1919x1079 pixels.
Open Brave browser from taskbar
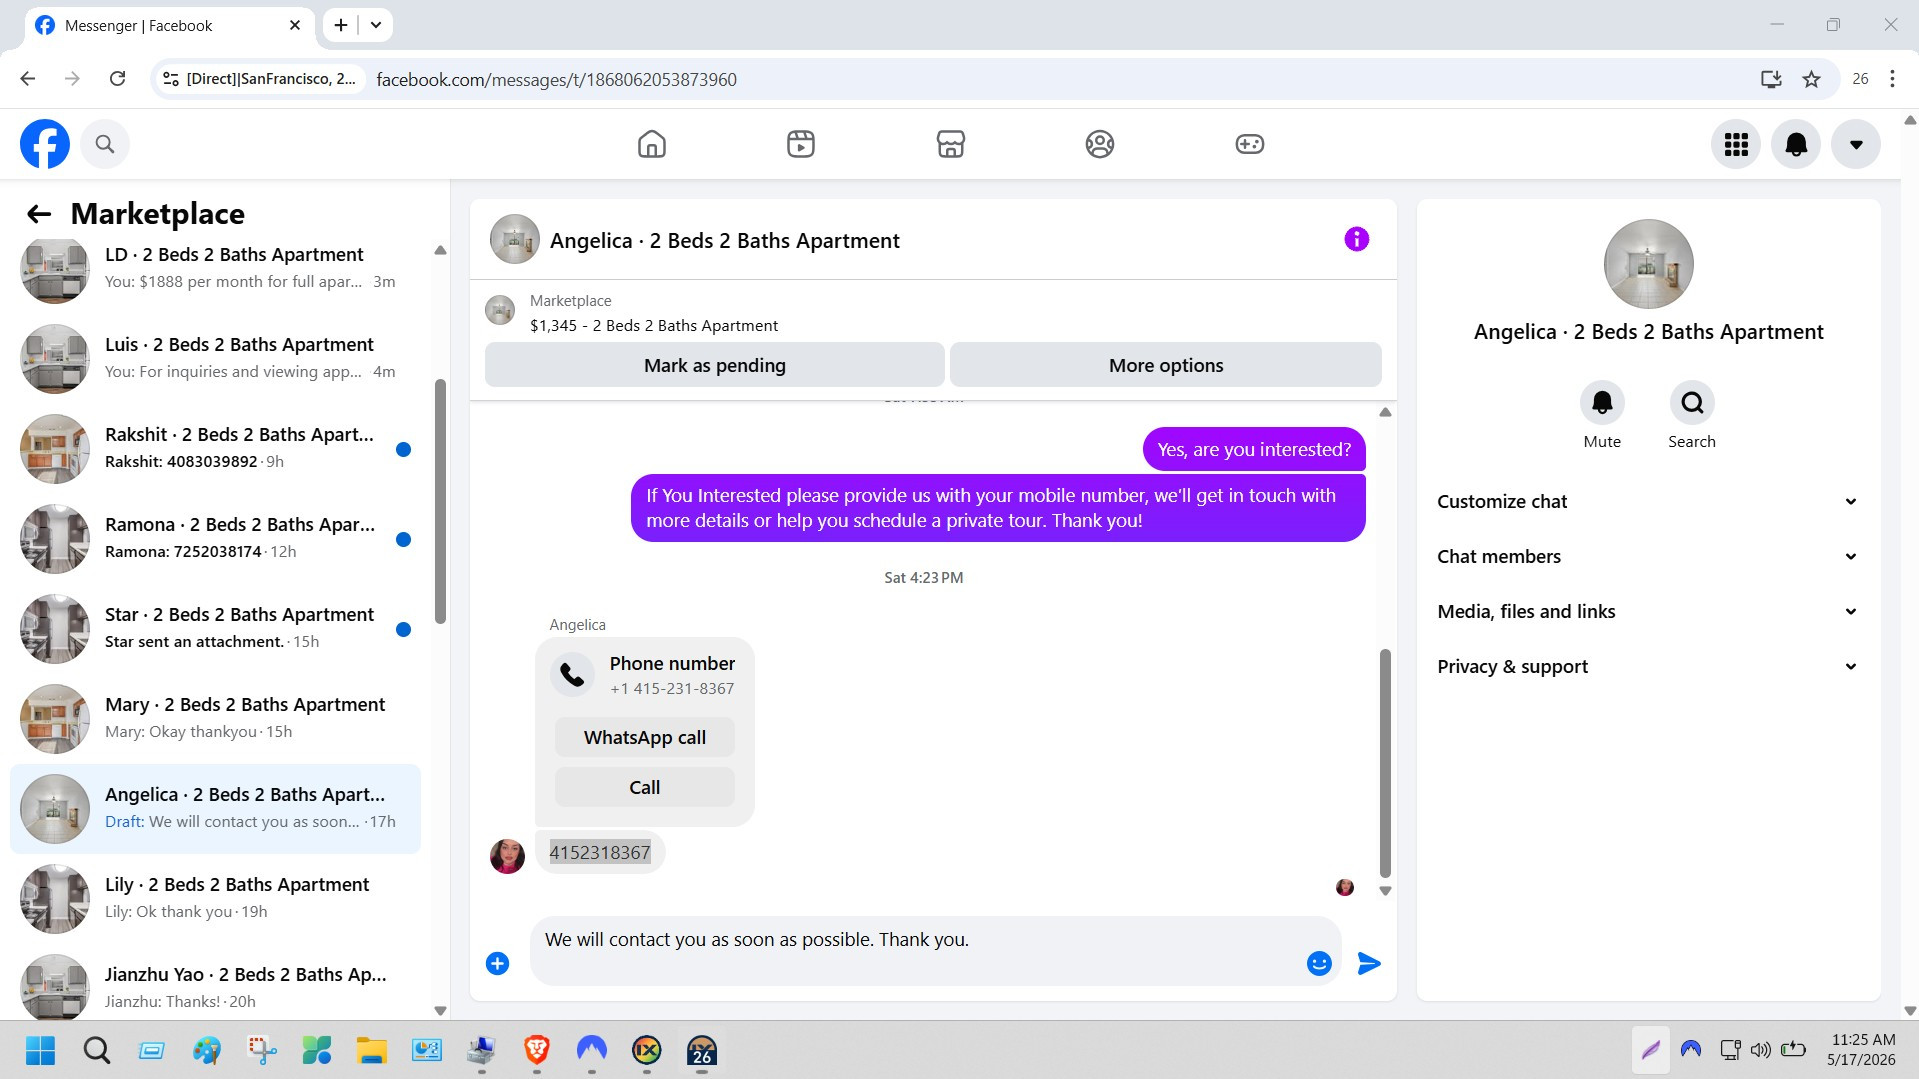[x=537, y=1050]
